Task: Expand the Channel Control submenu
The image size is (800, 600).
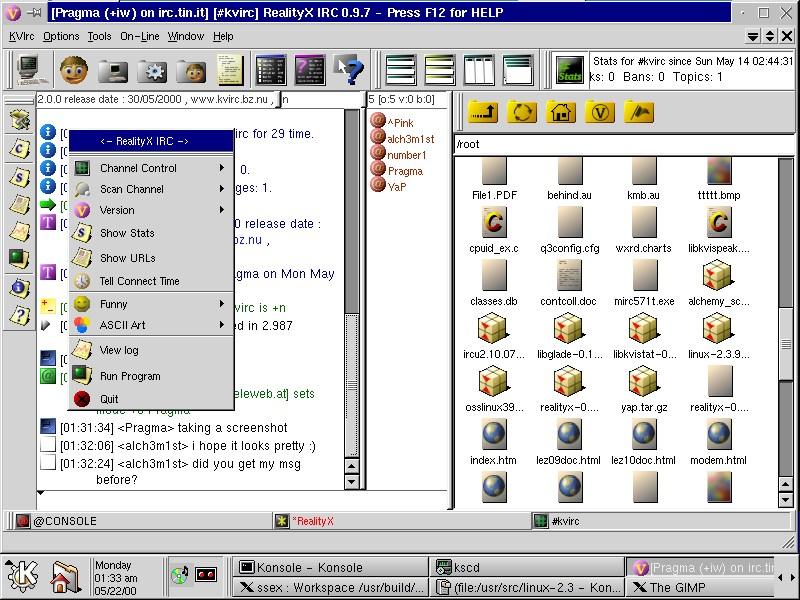Action: tap(152, 168)
